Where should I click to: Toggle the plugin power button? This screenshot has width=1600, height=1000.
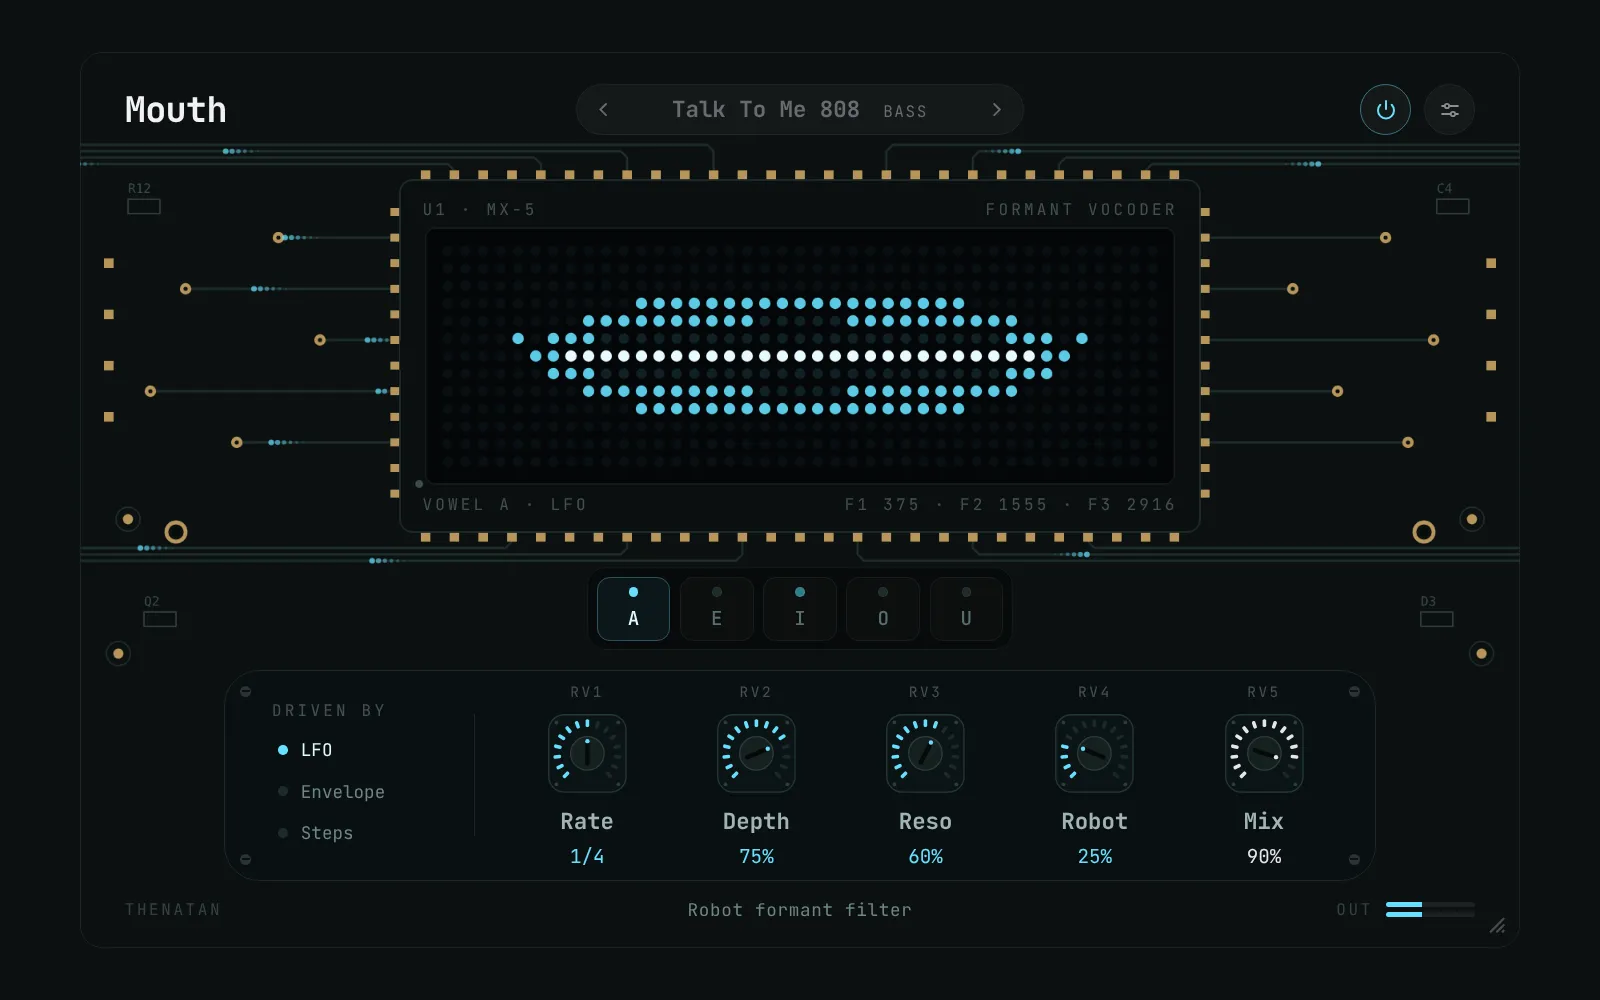1385,110
